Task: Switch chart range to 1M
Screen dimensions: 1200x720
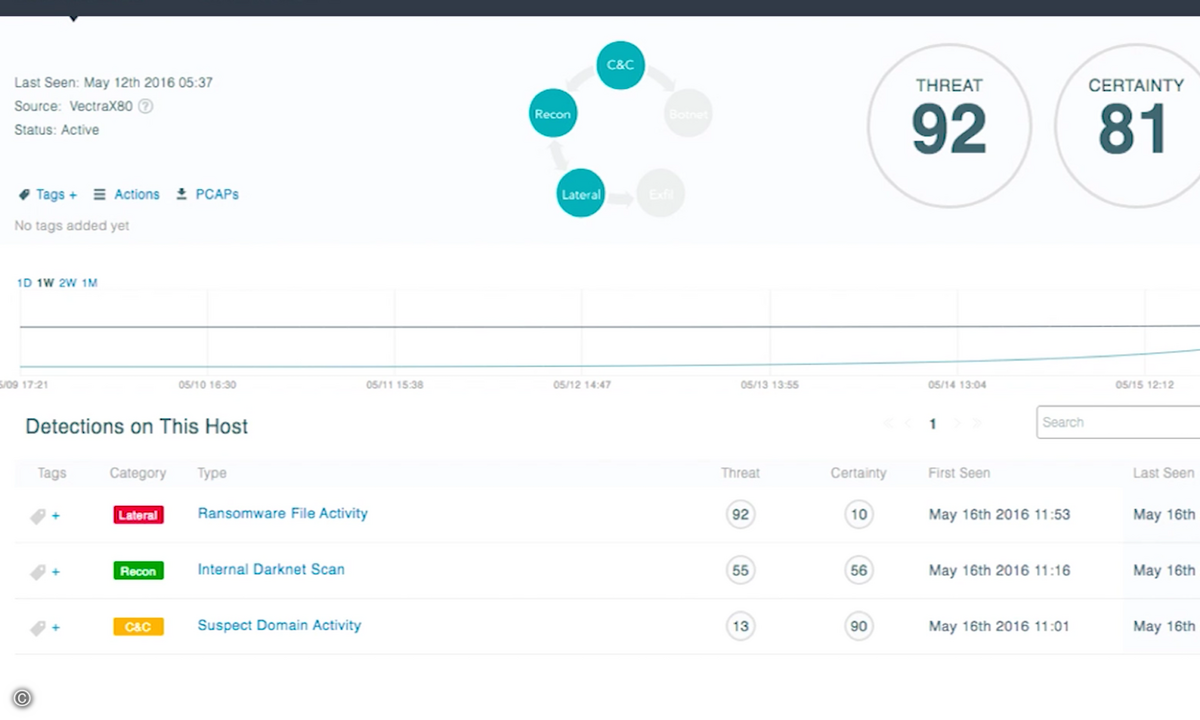Action: click(x=89, y=283)
